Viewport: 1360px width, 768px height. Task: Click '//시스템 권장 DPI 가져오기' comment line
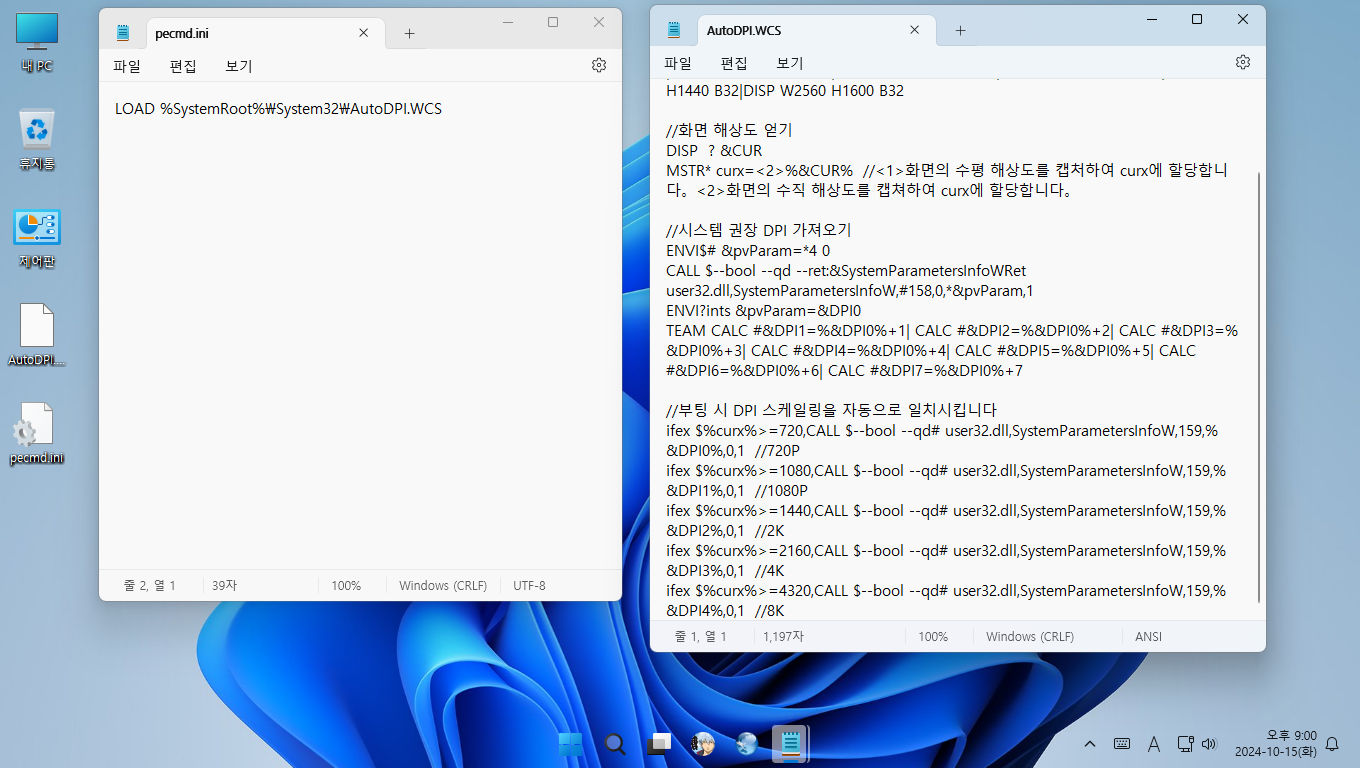point(759,231)
